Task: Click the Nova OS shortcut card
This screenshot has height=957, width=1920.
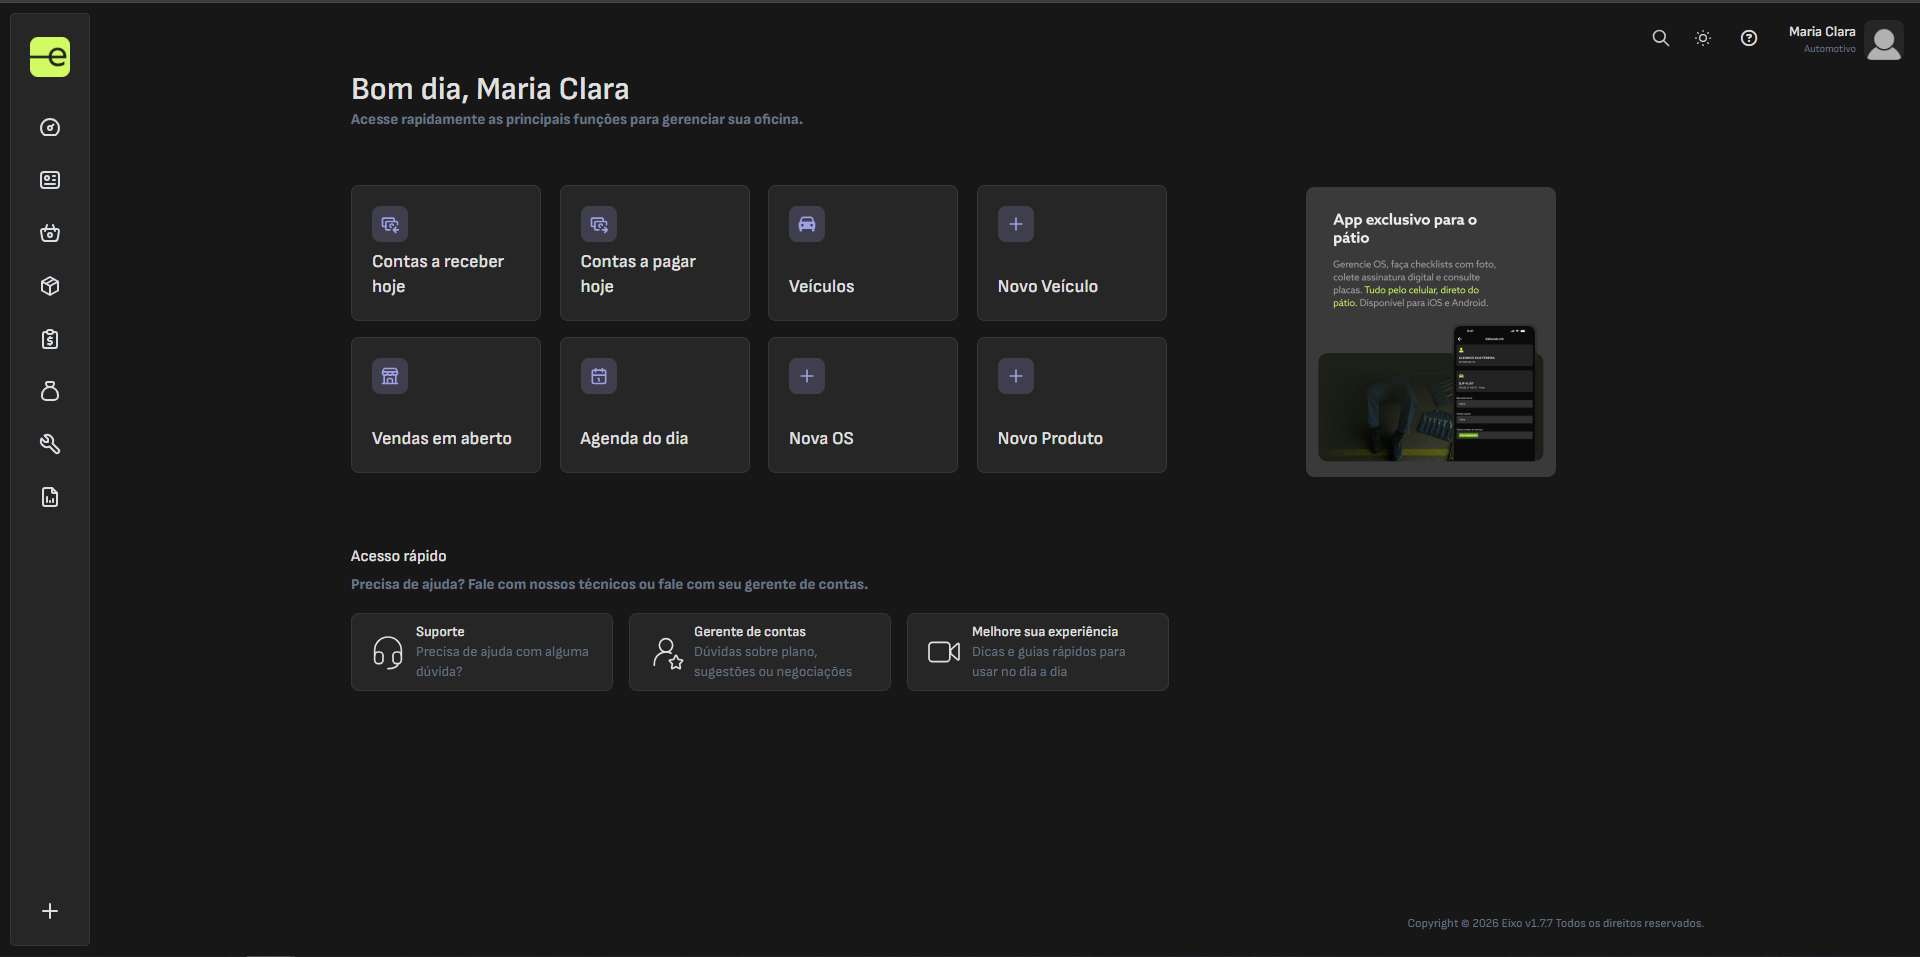Action: 862,405
